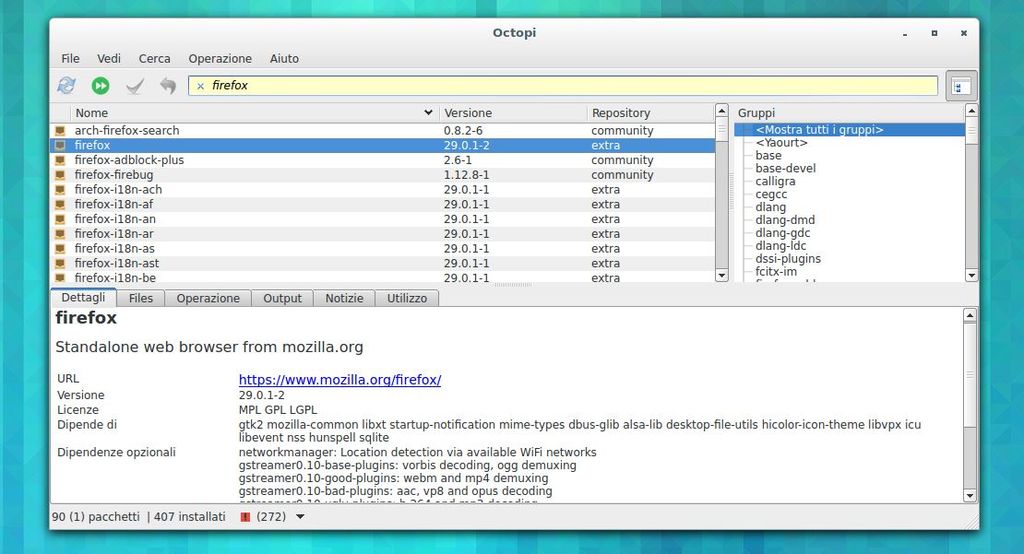Click the red outdated packages icon in status bar

click(246, 517)
